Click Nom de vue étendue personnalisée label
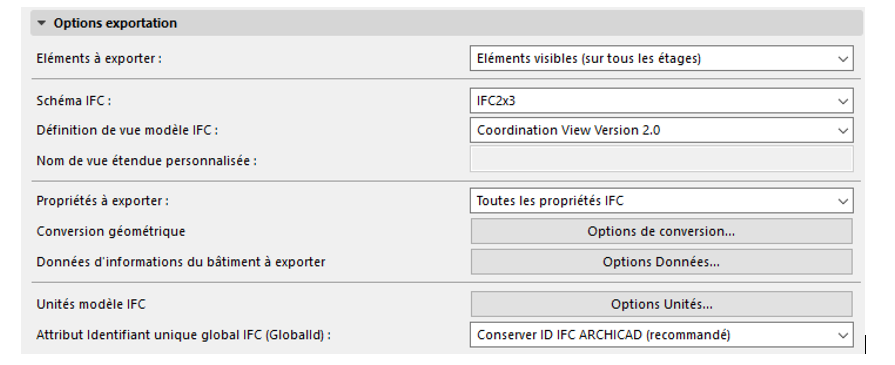The image size is (895, 365). coord(147,161)
